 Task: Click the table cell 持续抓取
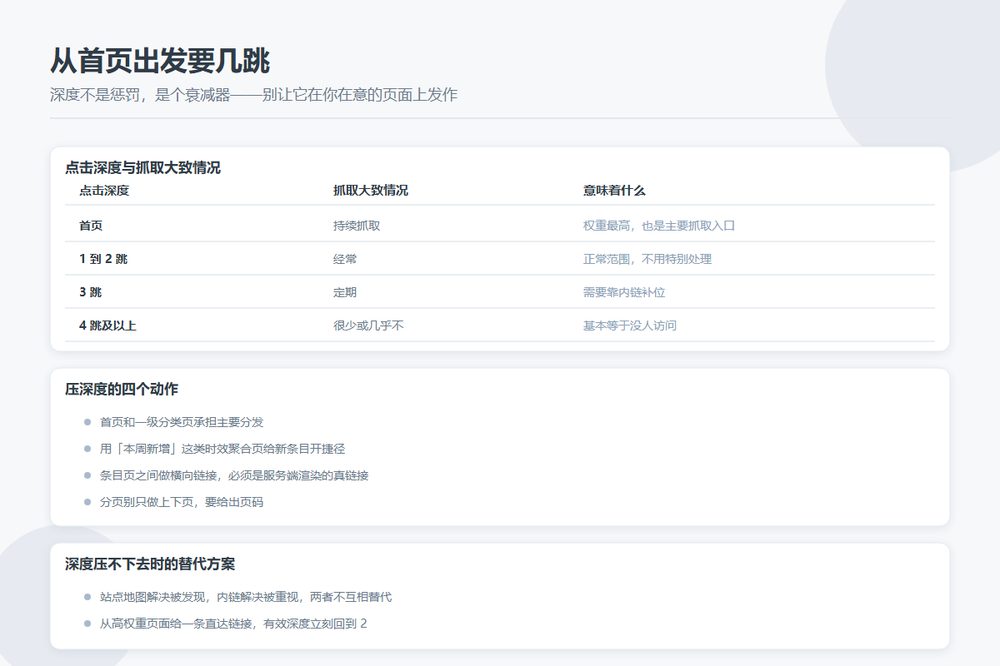pos(357,225)
